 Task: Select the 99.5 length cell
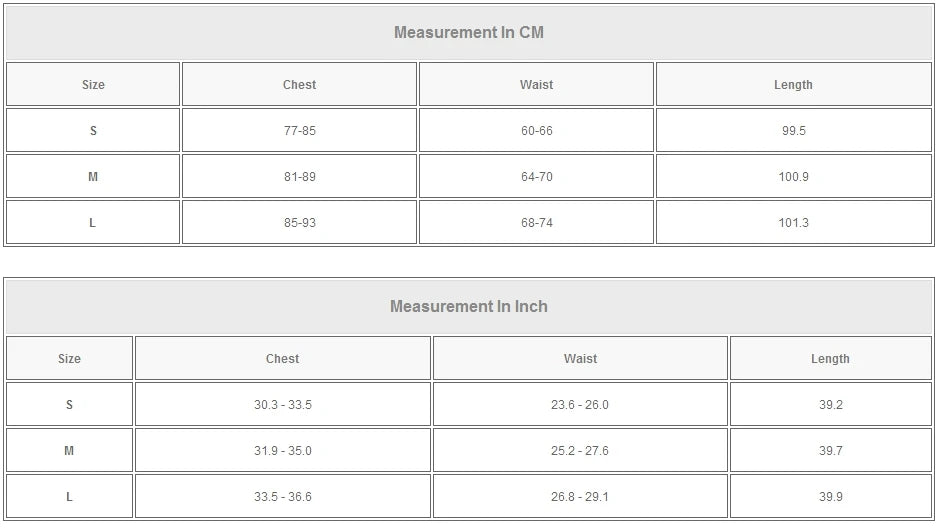pyautogui.click(x=793, y=131)
